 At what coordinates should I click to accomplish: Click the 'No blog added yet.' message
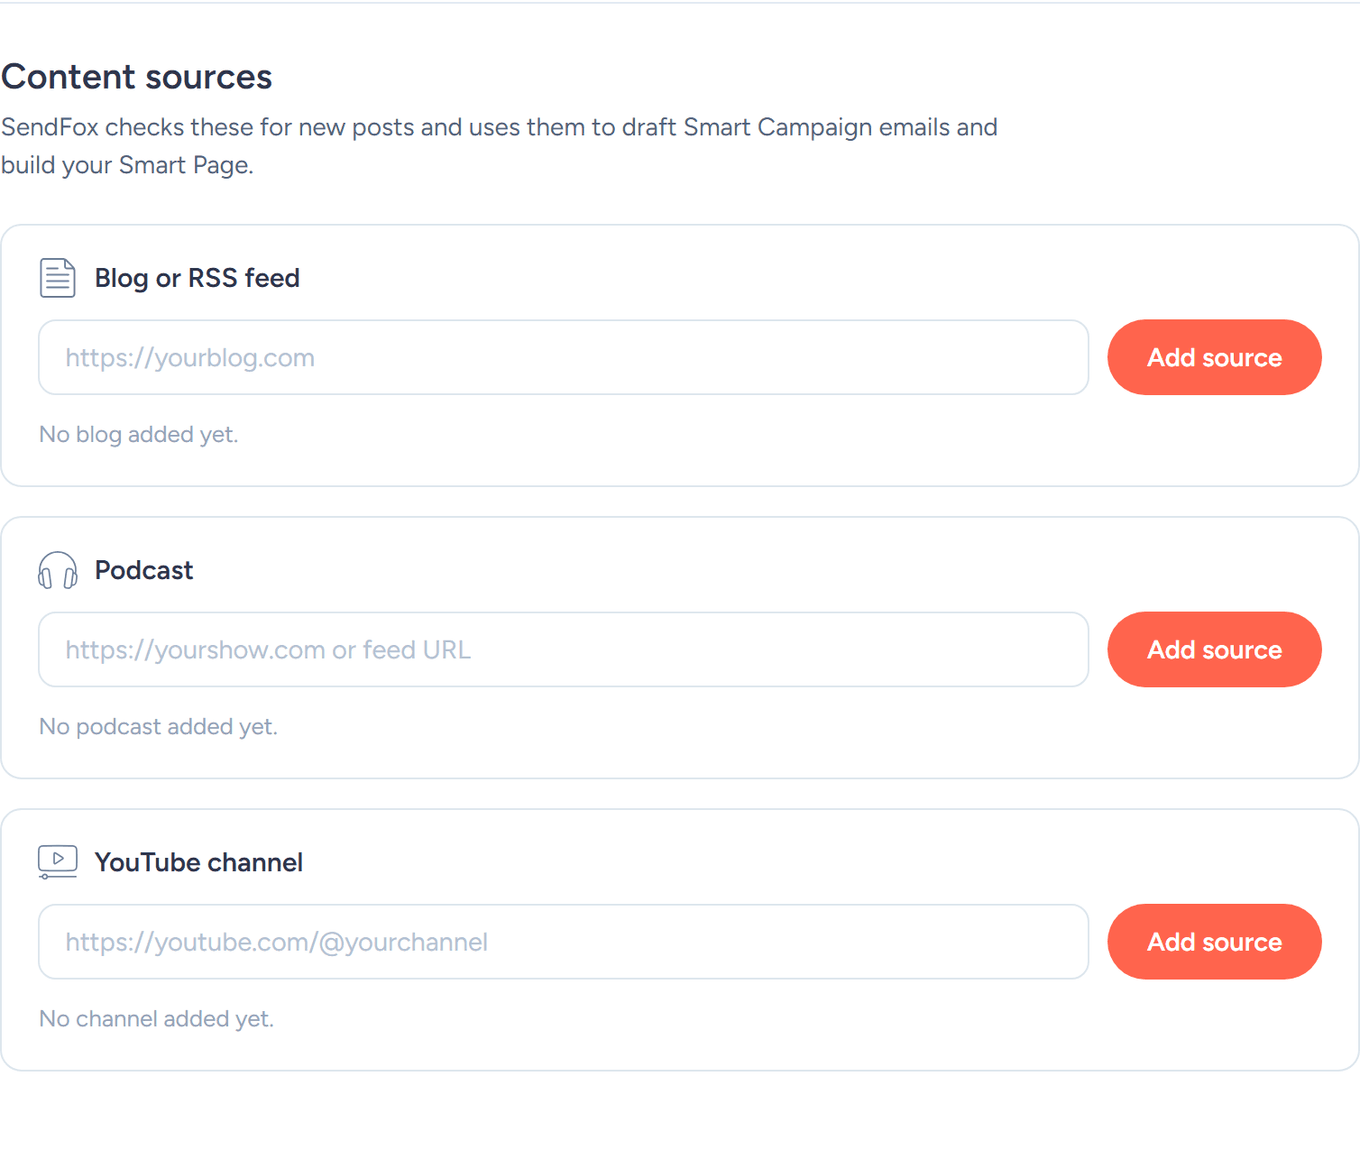tap(139, 434)
